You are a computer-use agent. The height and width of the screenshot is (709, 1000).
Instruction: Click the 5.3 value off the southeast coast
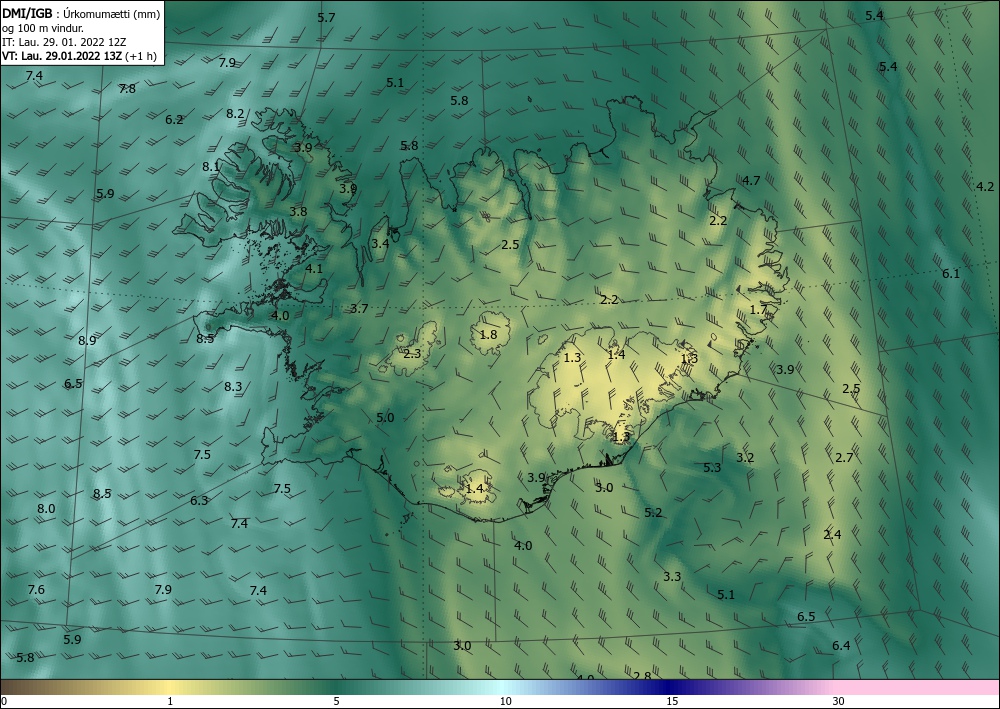[x=712, y=467]
